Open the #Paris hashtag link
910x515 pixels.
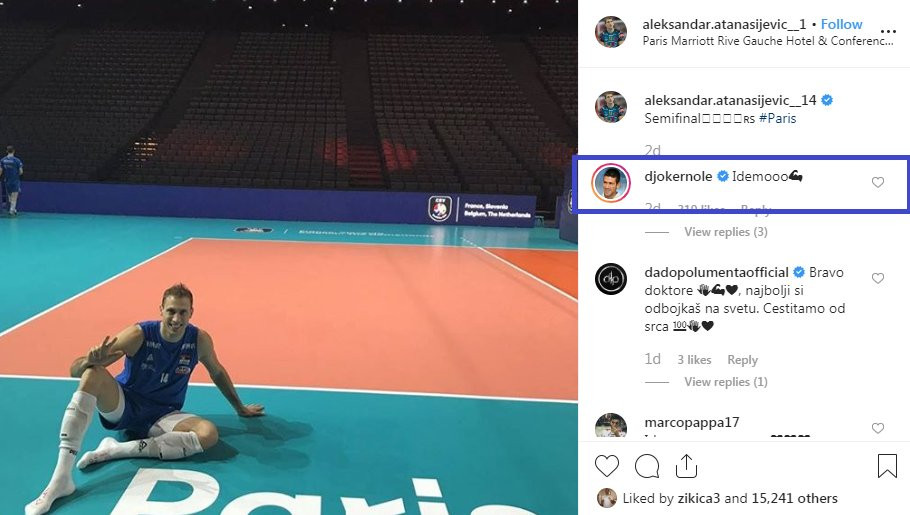click(x=777, y=118)
